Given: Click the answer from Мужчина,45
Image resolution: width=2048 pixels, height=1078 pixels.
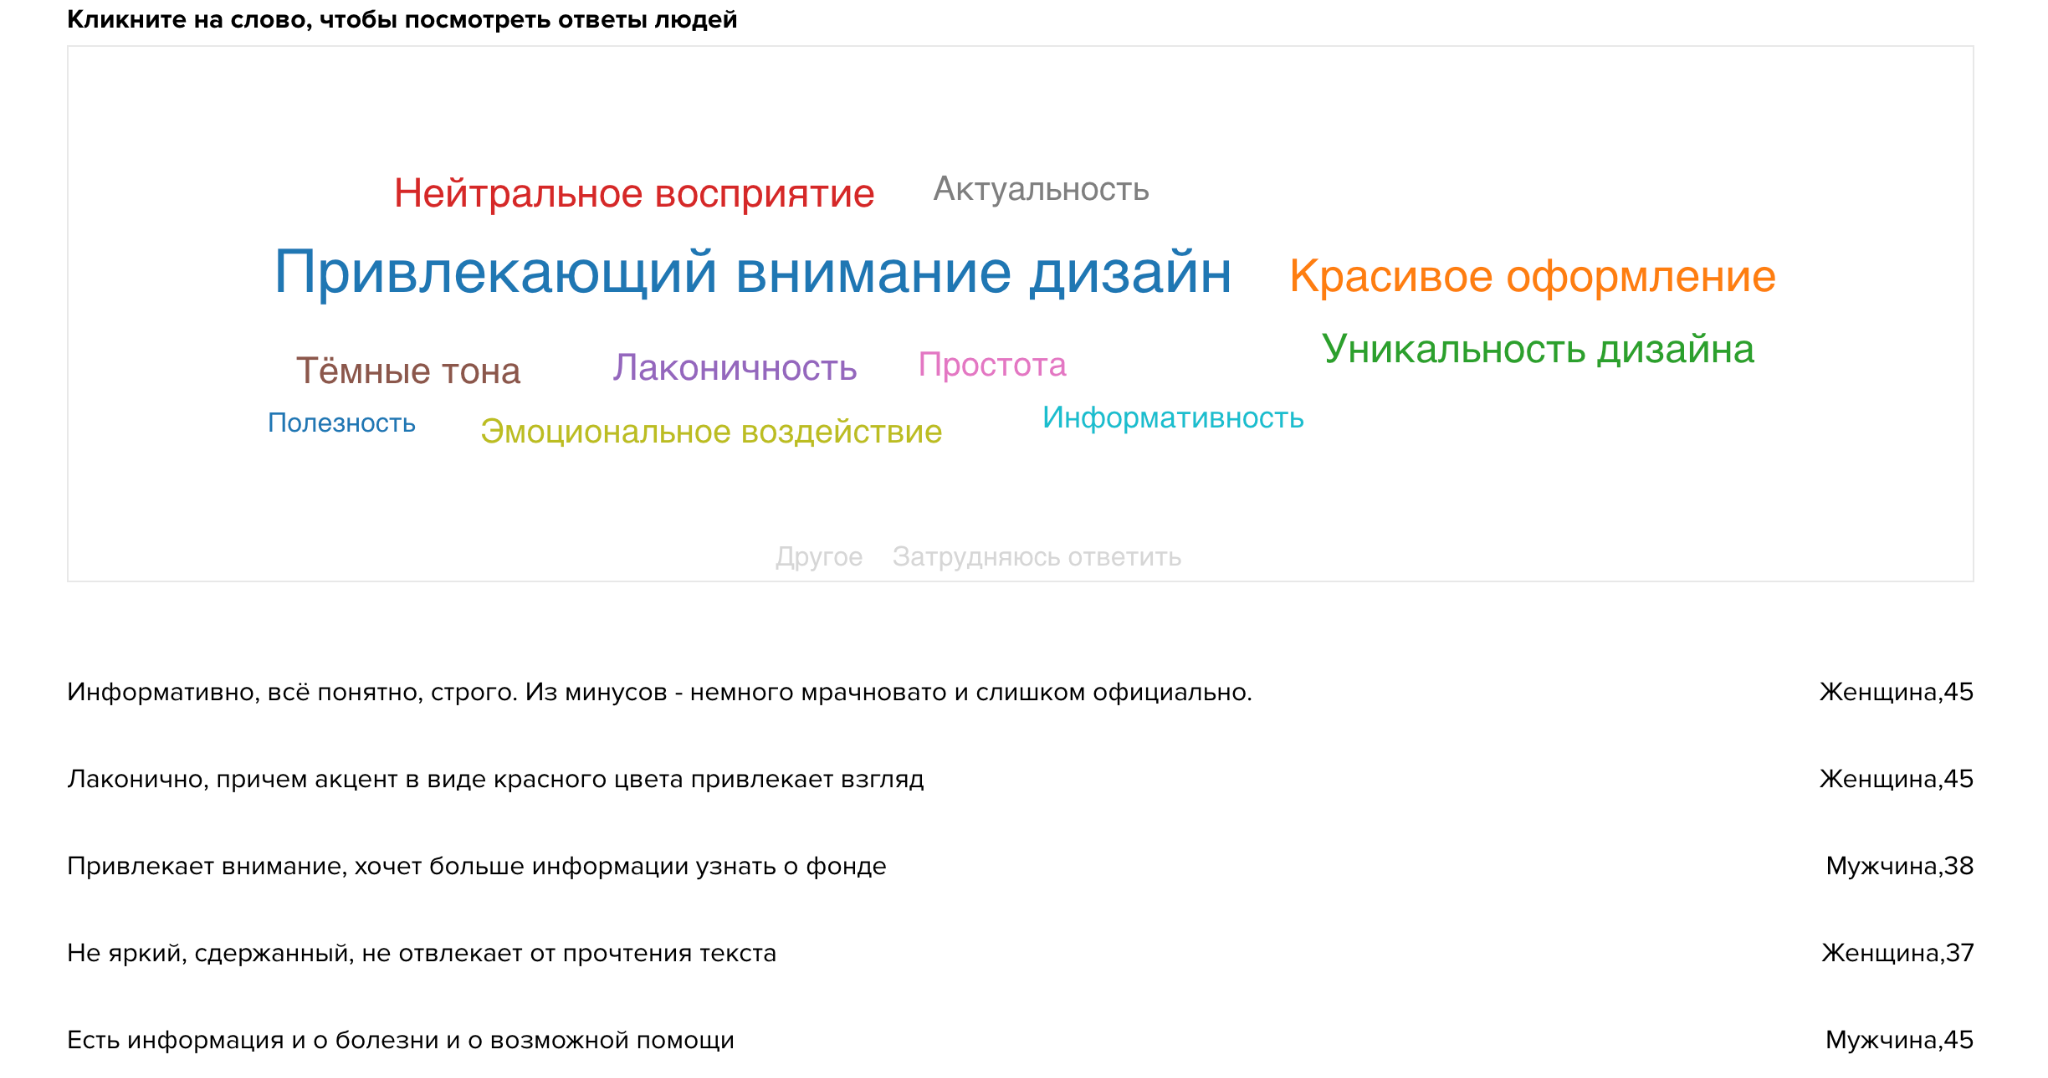Looking at the screenshot, I should click(400, 1039).
